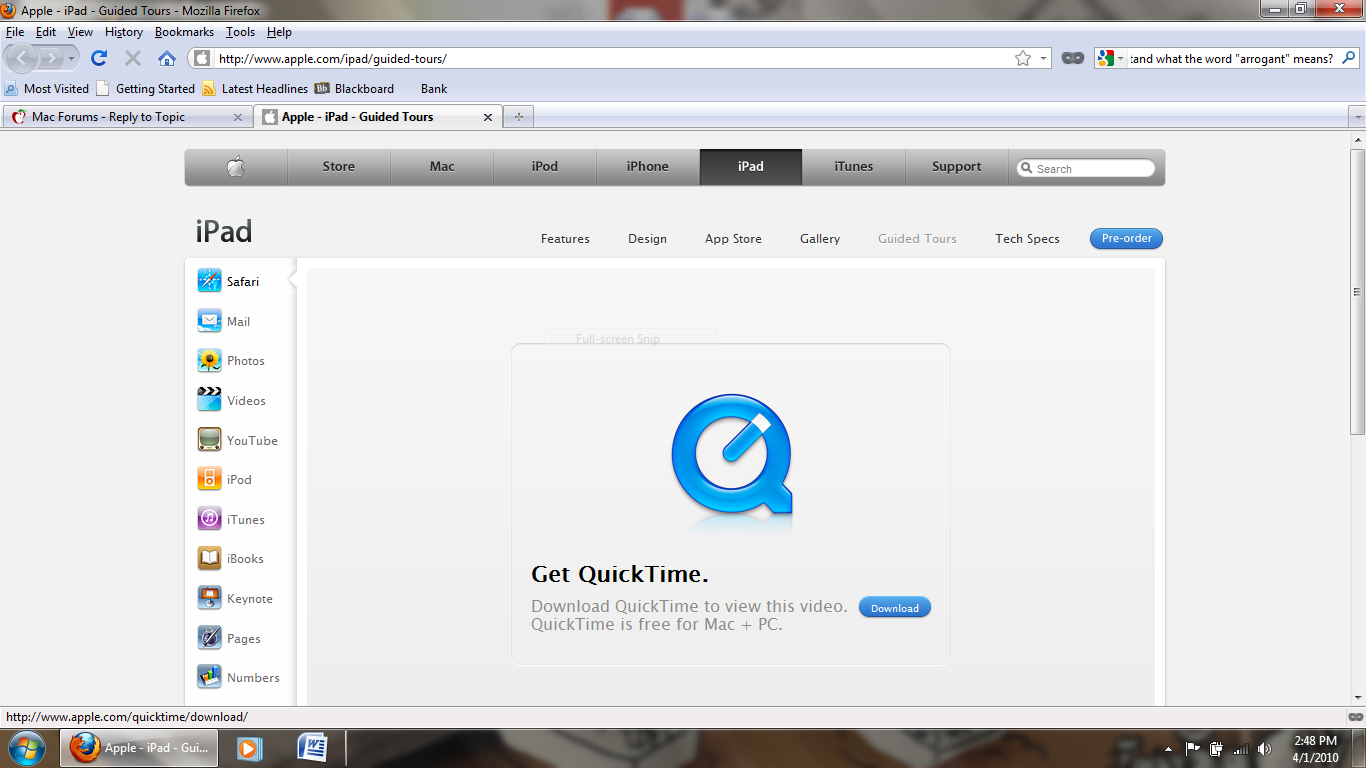The width and height of the screenshot is (1366, 768).
Task: Open the Latest Headlines feed bookmark
Action: 255,89
